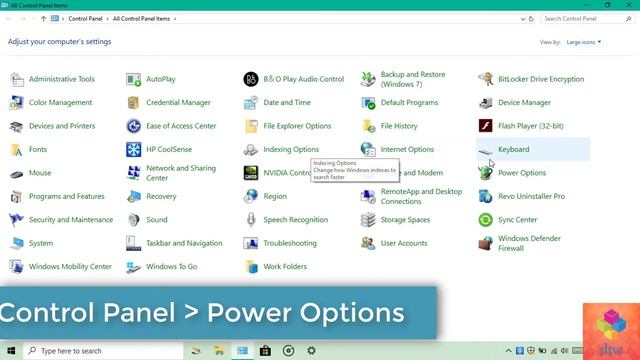This screenshot has width=640, height=360.
Task: Click the Flash Player icon
Action: pos(486,126)
